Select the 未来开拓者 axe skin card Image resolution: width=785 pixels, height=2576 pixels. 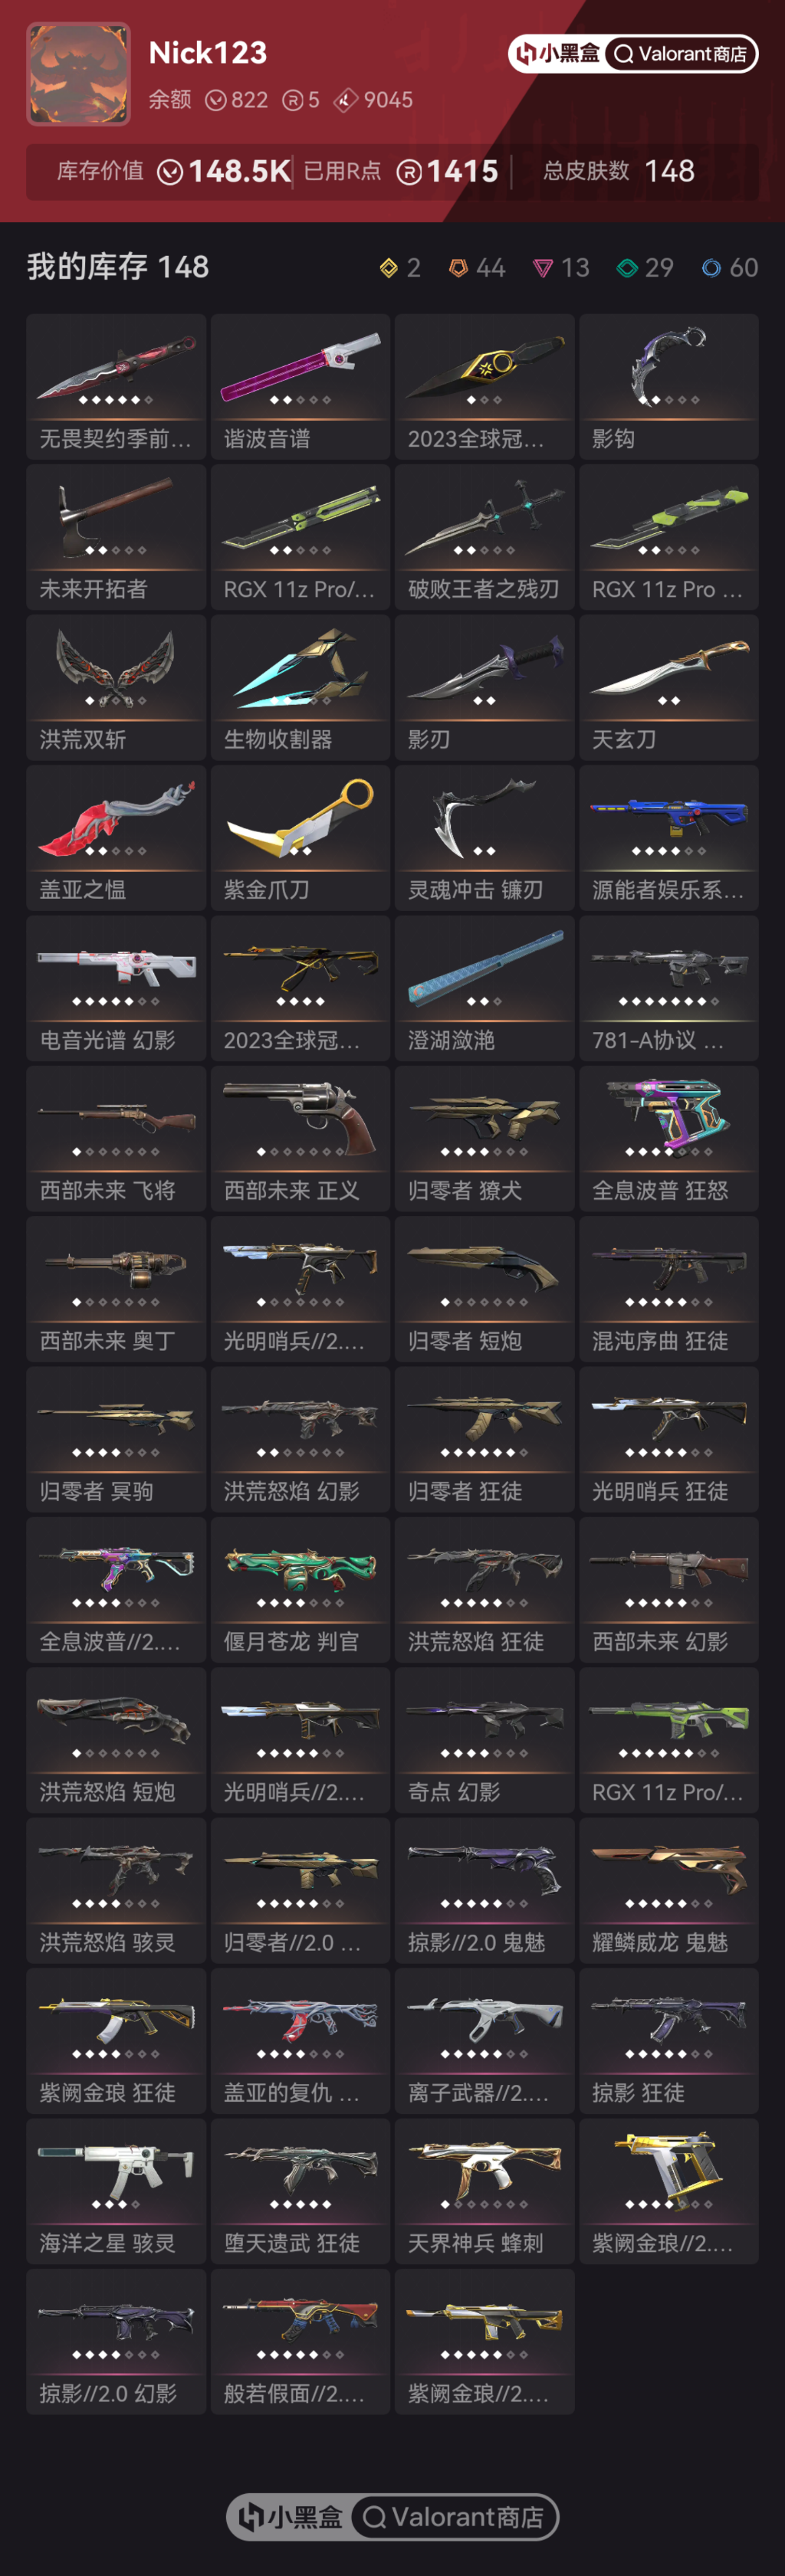[x=116, y=537]
